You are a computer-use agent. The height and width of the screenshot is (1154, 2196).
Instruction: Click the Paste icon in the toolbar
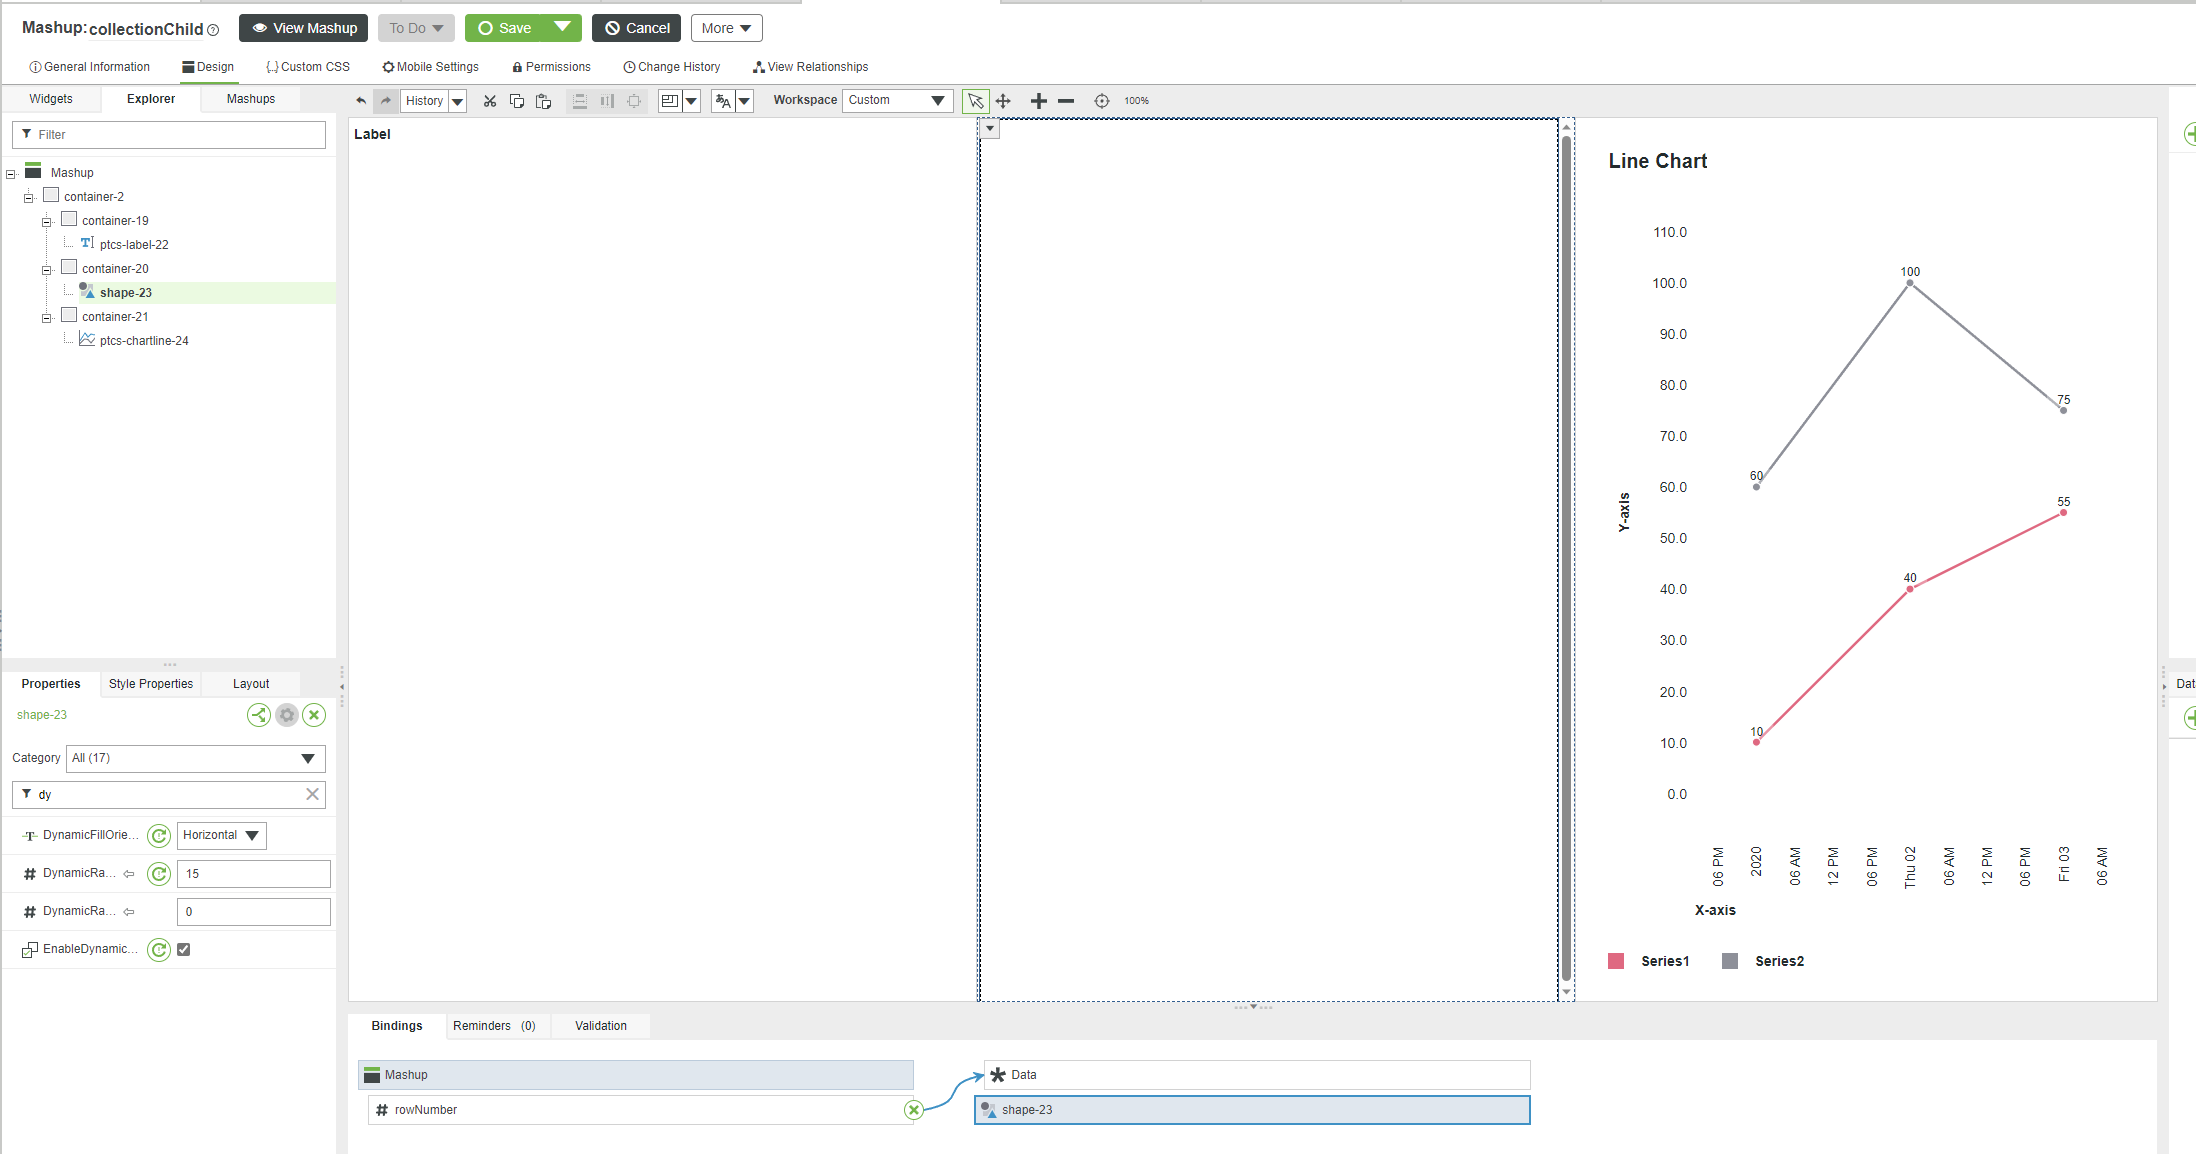(x=544, y=100)
